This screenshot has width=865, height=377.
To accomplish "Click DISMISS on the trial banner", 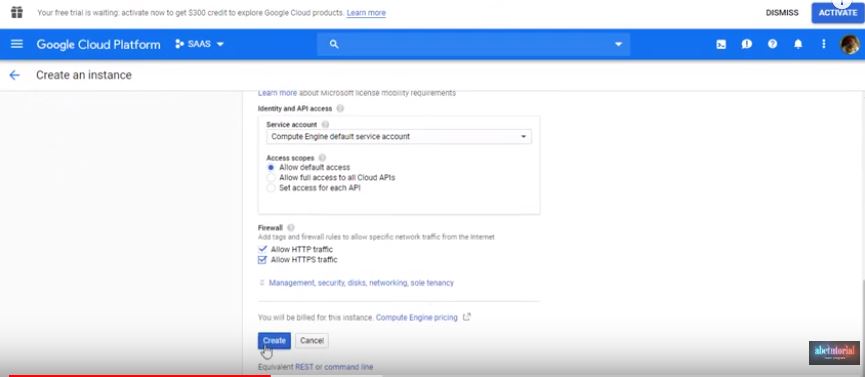I will coord(782,13).
